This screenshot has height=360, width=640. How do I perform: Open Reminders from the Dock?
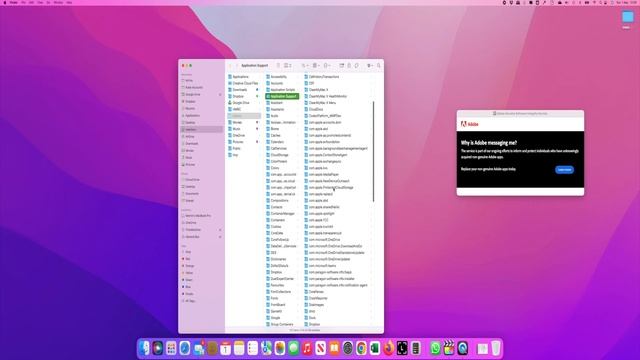pyautogui.click(x=253, y=348)
